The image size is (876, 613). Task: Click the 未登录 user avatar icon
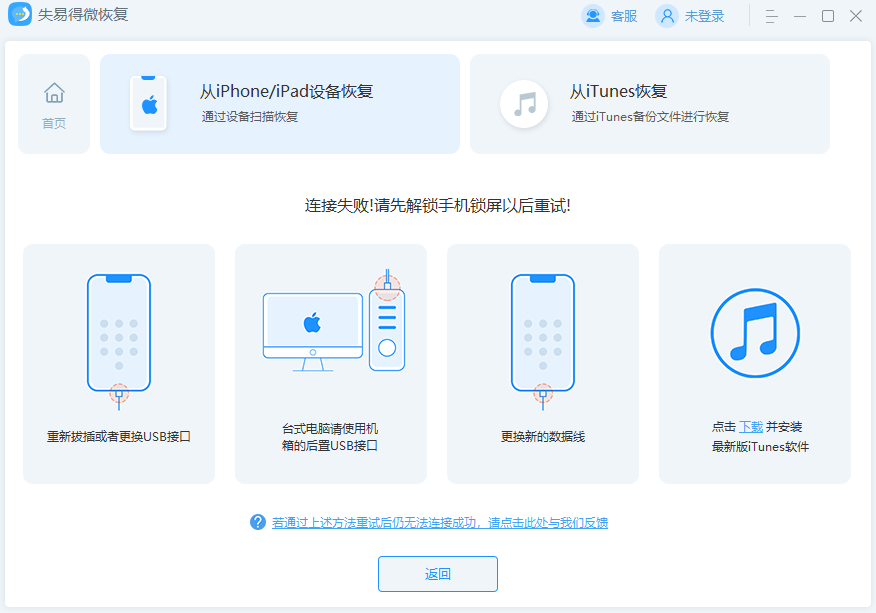(x=667, y=16)
